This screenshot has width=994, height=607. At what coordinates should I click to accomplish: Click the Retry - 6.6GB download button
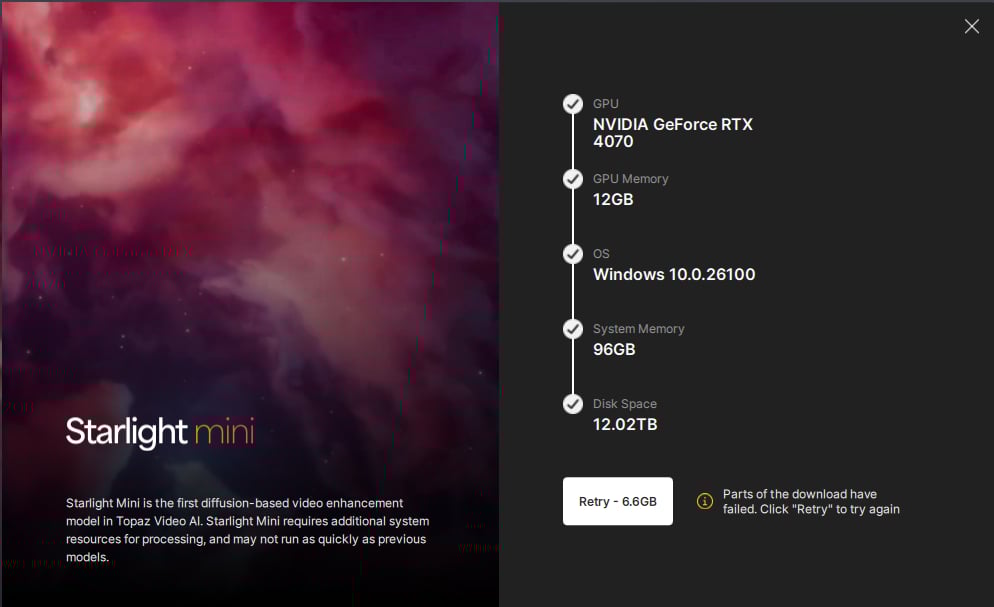617,501
